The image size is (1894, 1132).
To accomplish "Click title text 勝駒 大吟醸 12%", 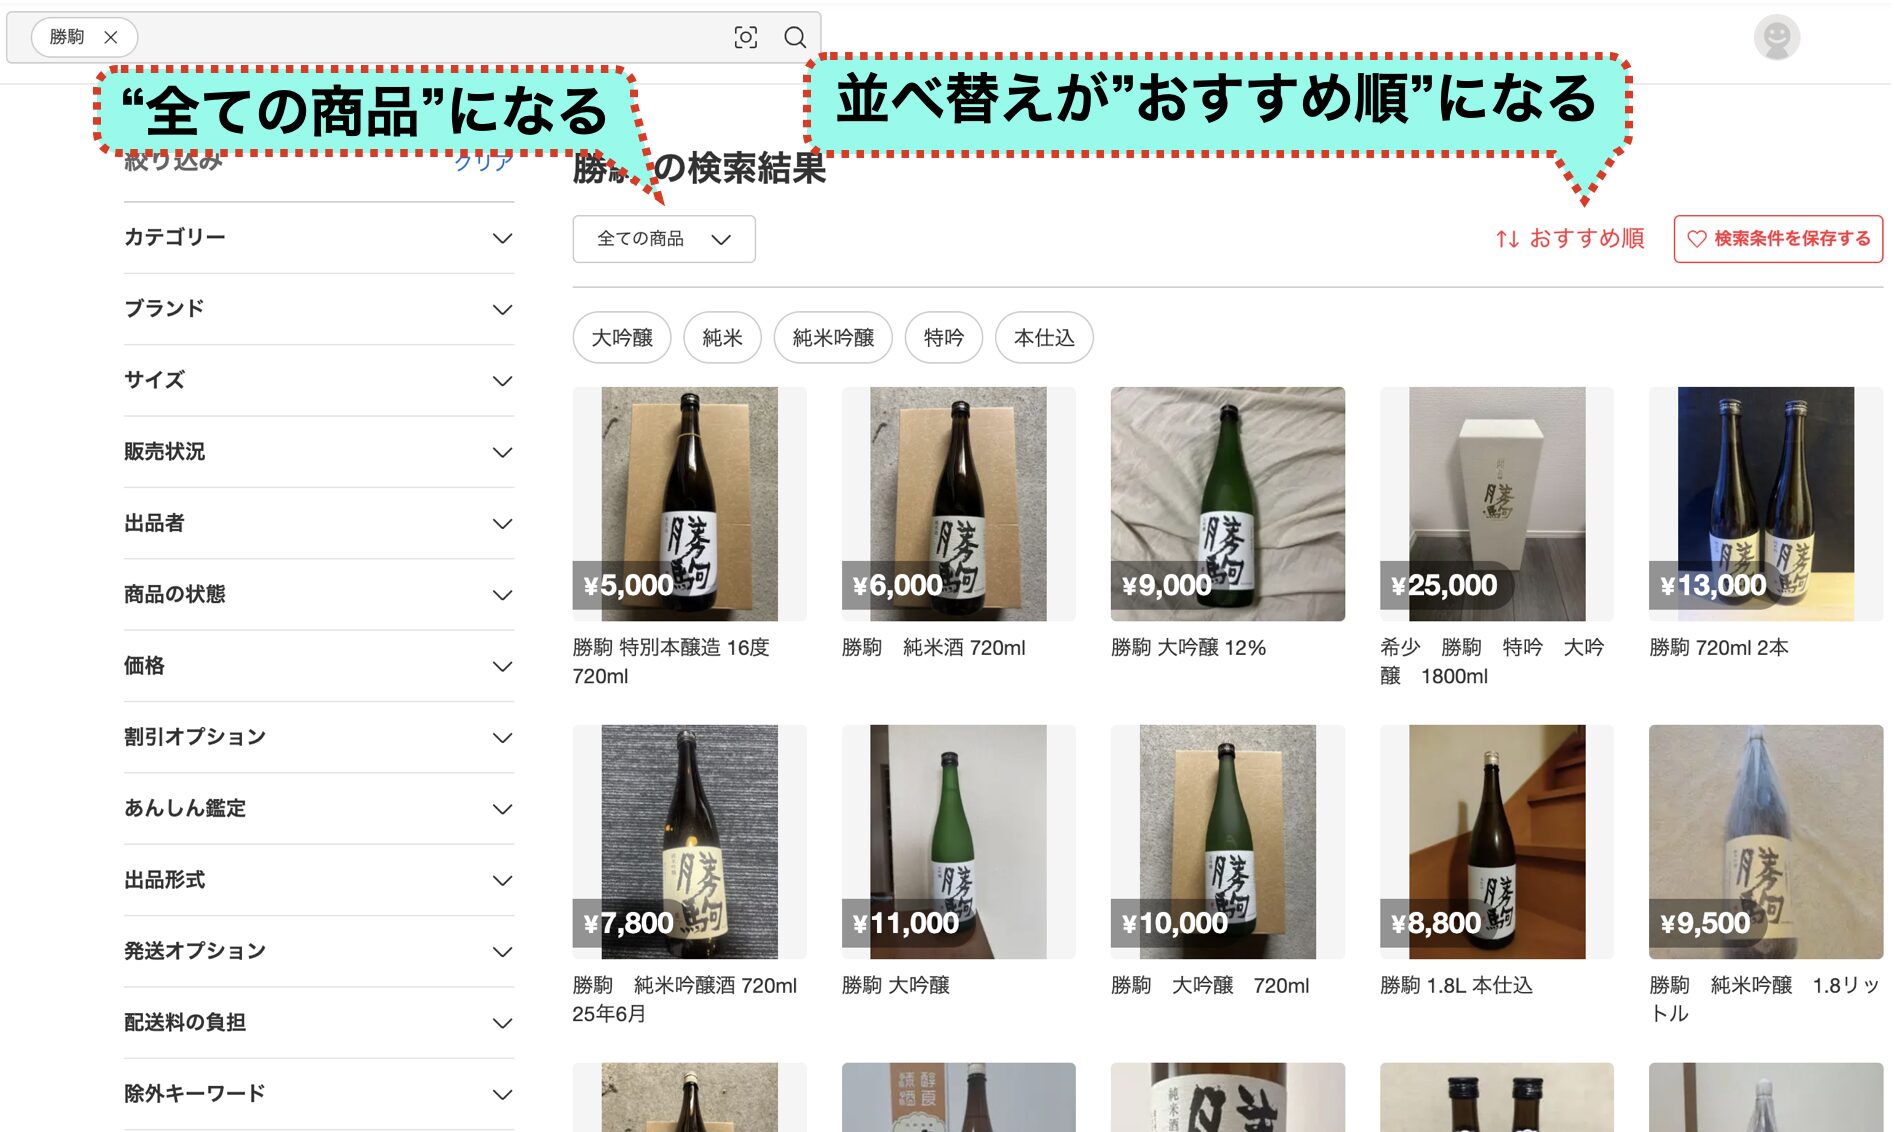I will tap(1188, 648).
